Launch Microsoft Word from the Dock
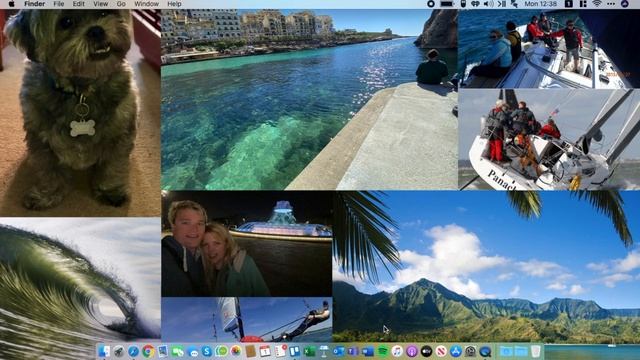The image size is (640, 360). pyautogui.click(x=368, y=351)
